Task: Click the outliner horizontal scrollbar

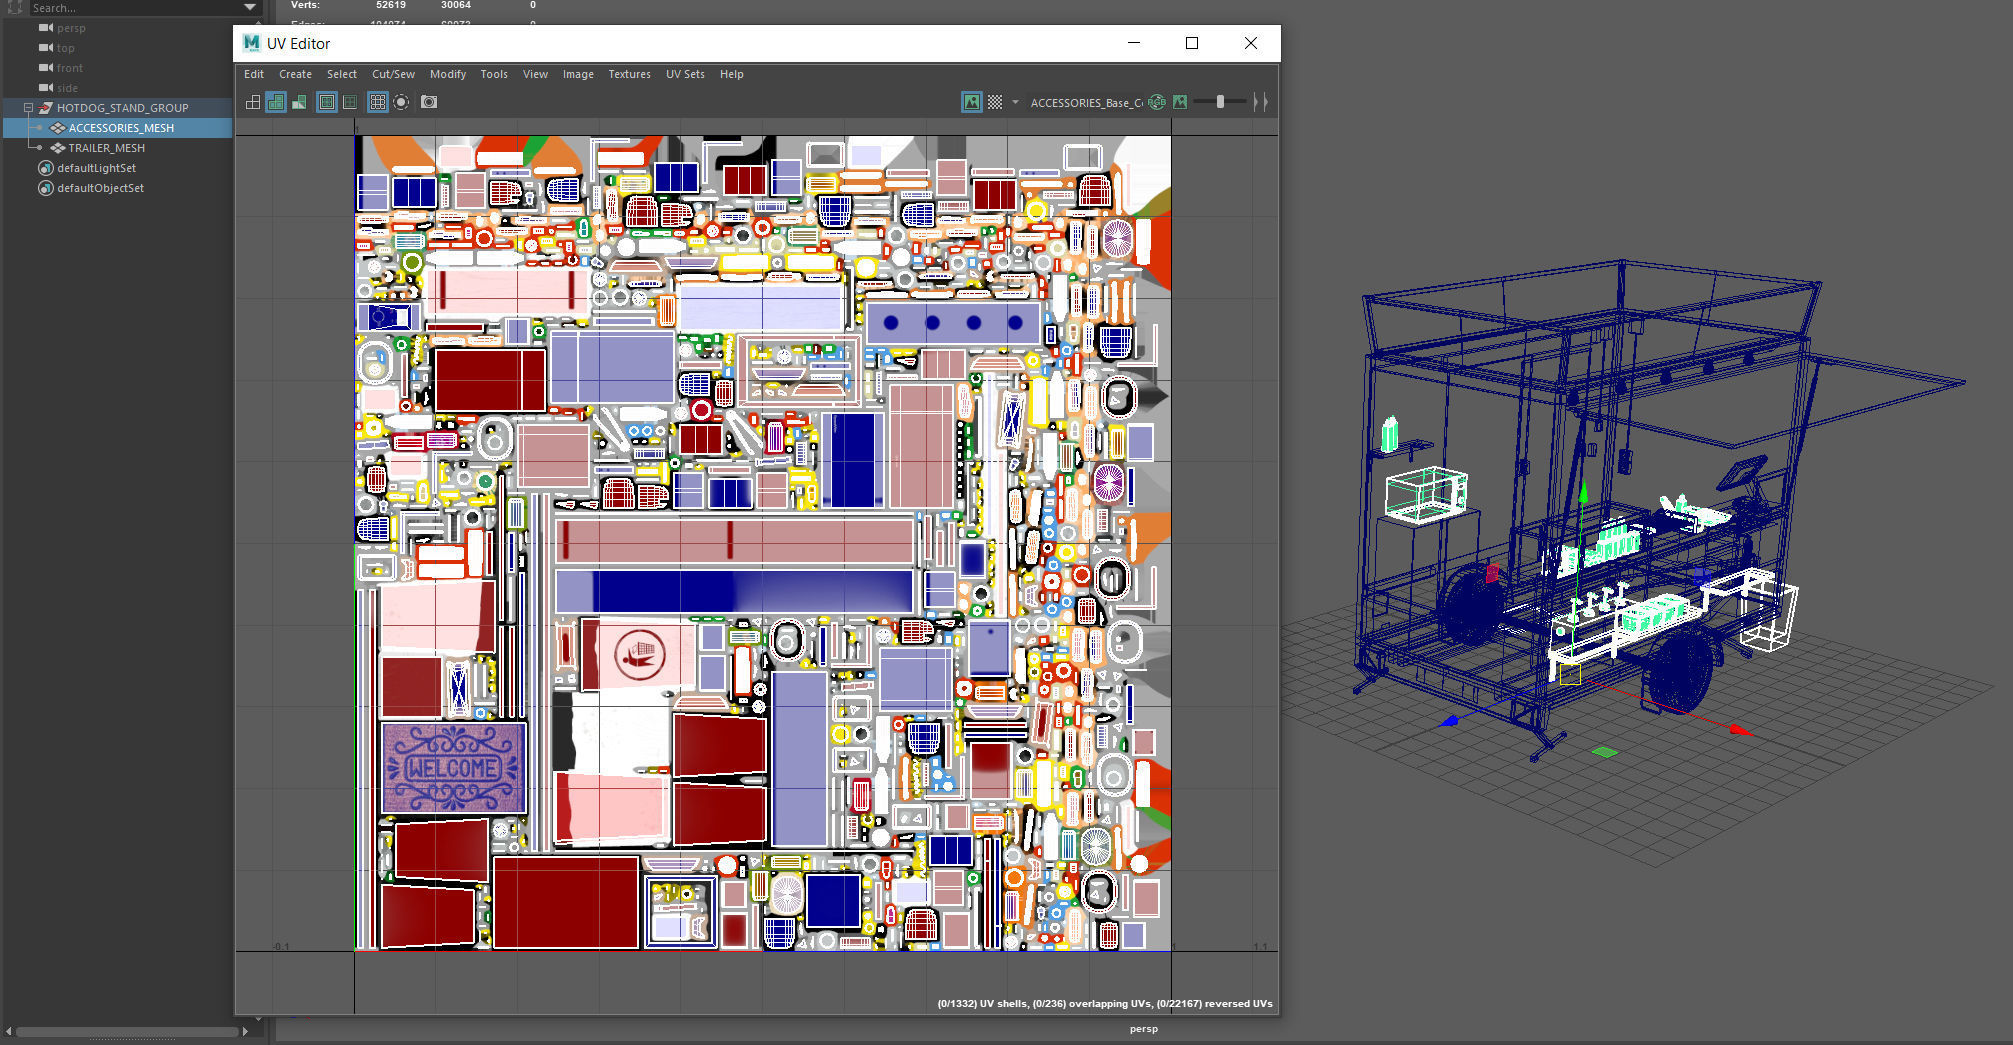Action: [x=127, y=1031]
